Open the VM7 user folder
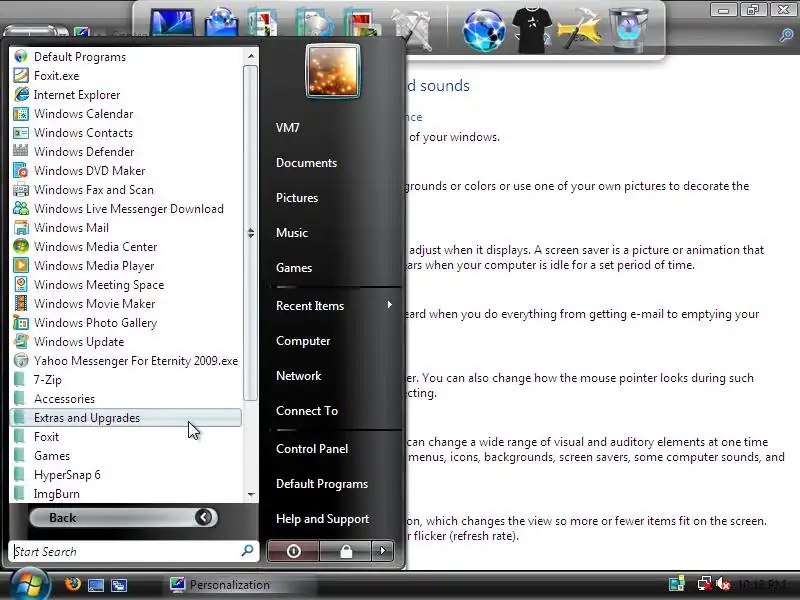The image size is (800, 600). tap(288, 128)
